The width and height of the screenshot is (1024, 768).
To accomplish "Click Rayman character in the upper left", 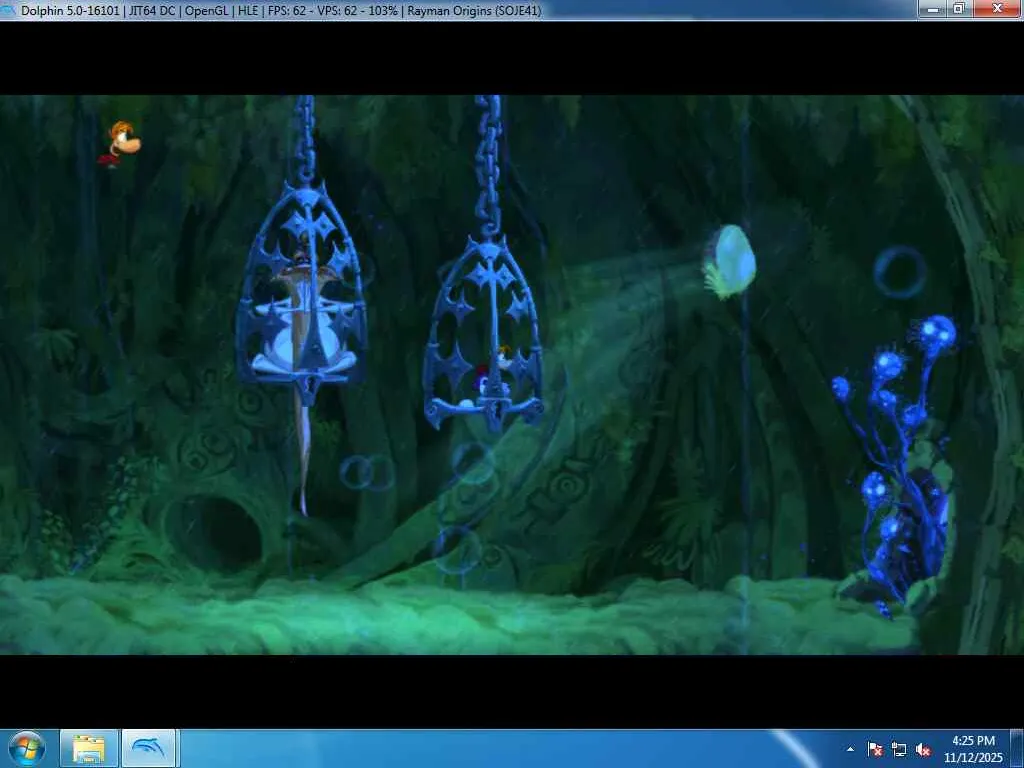I will point(120,144).
